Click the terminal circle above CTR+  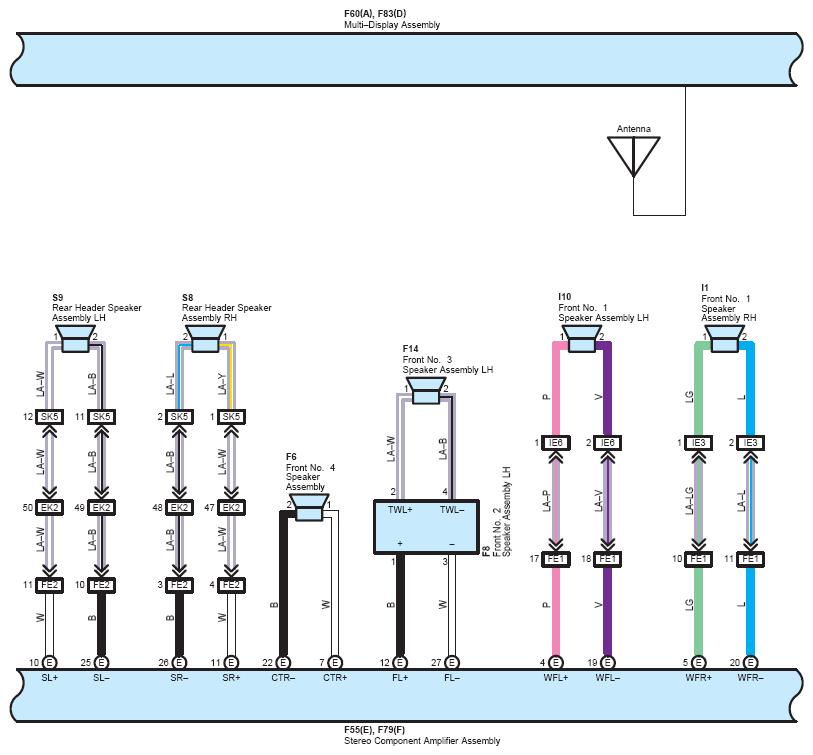(335, 662)
